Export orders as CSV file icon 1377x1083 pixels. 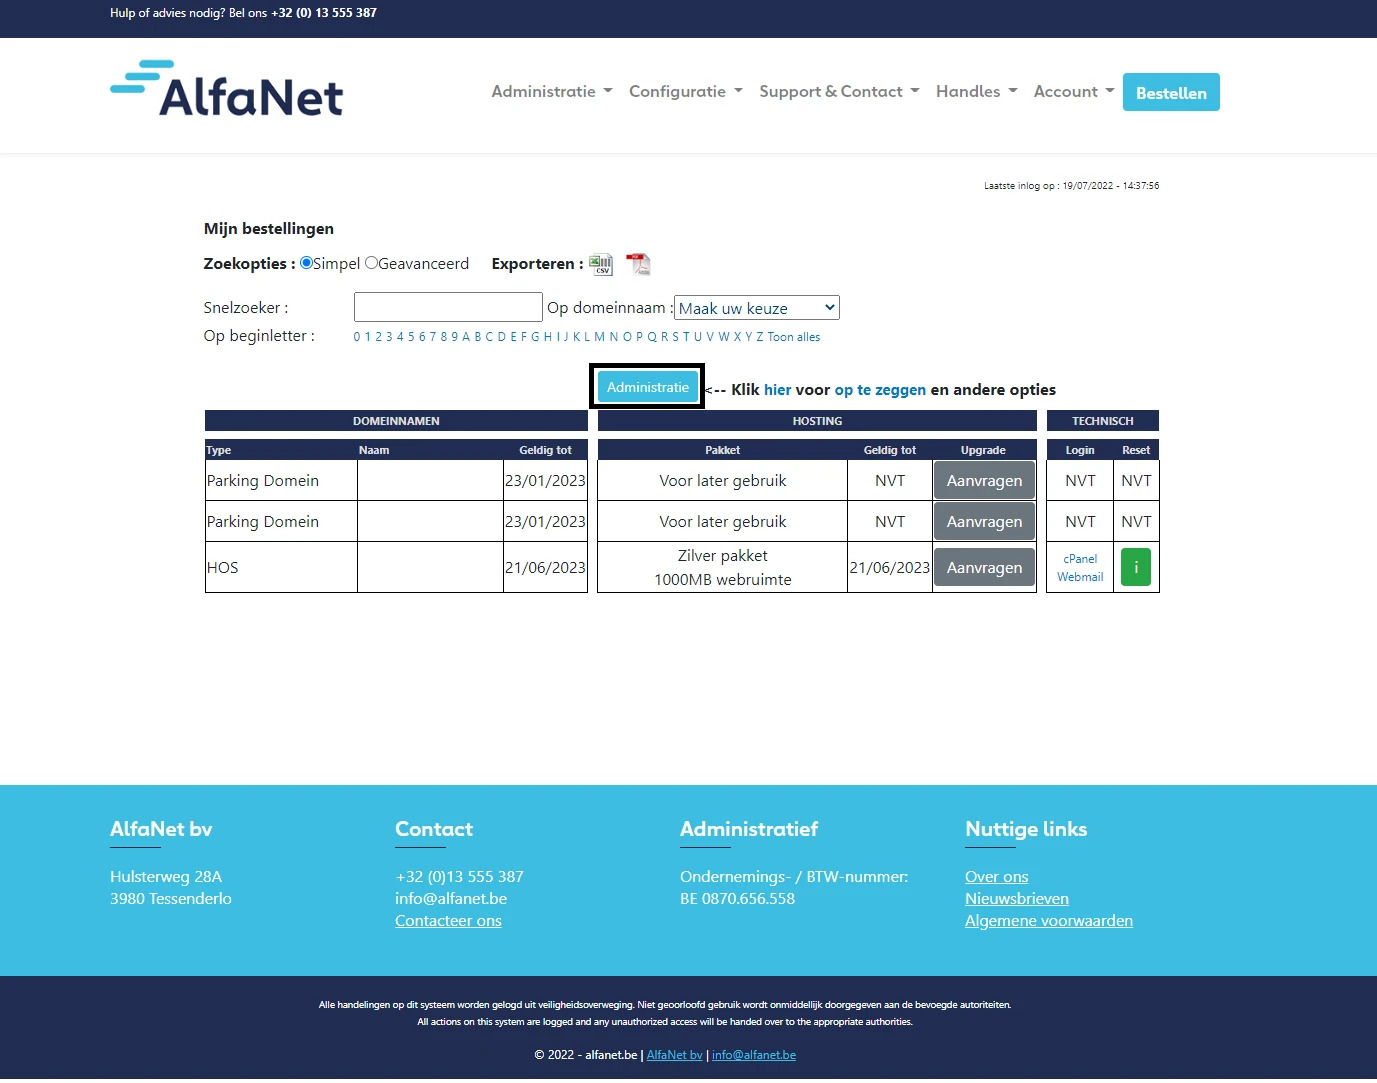click(x=600, y=264)
